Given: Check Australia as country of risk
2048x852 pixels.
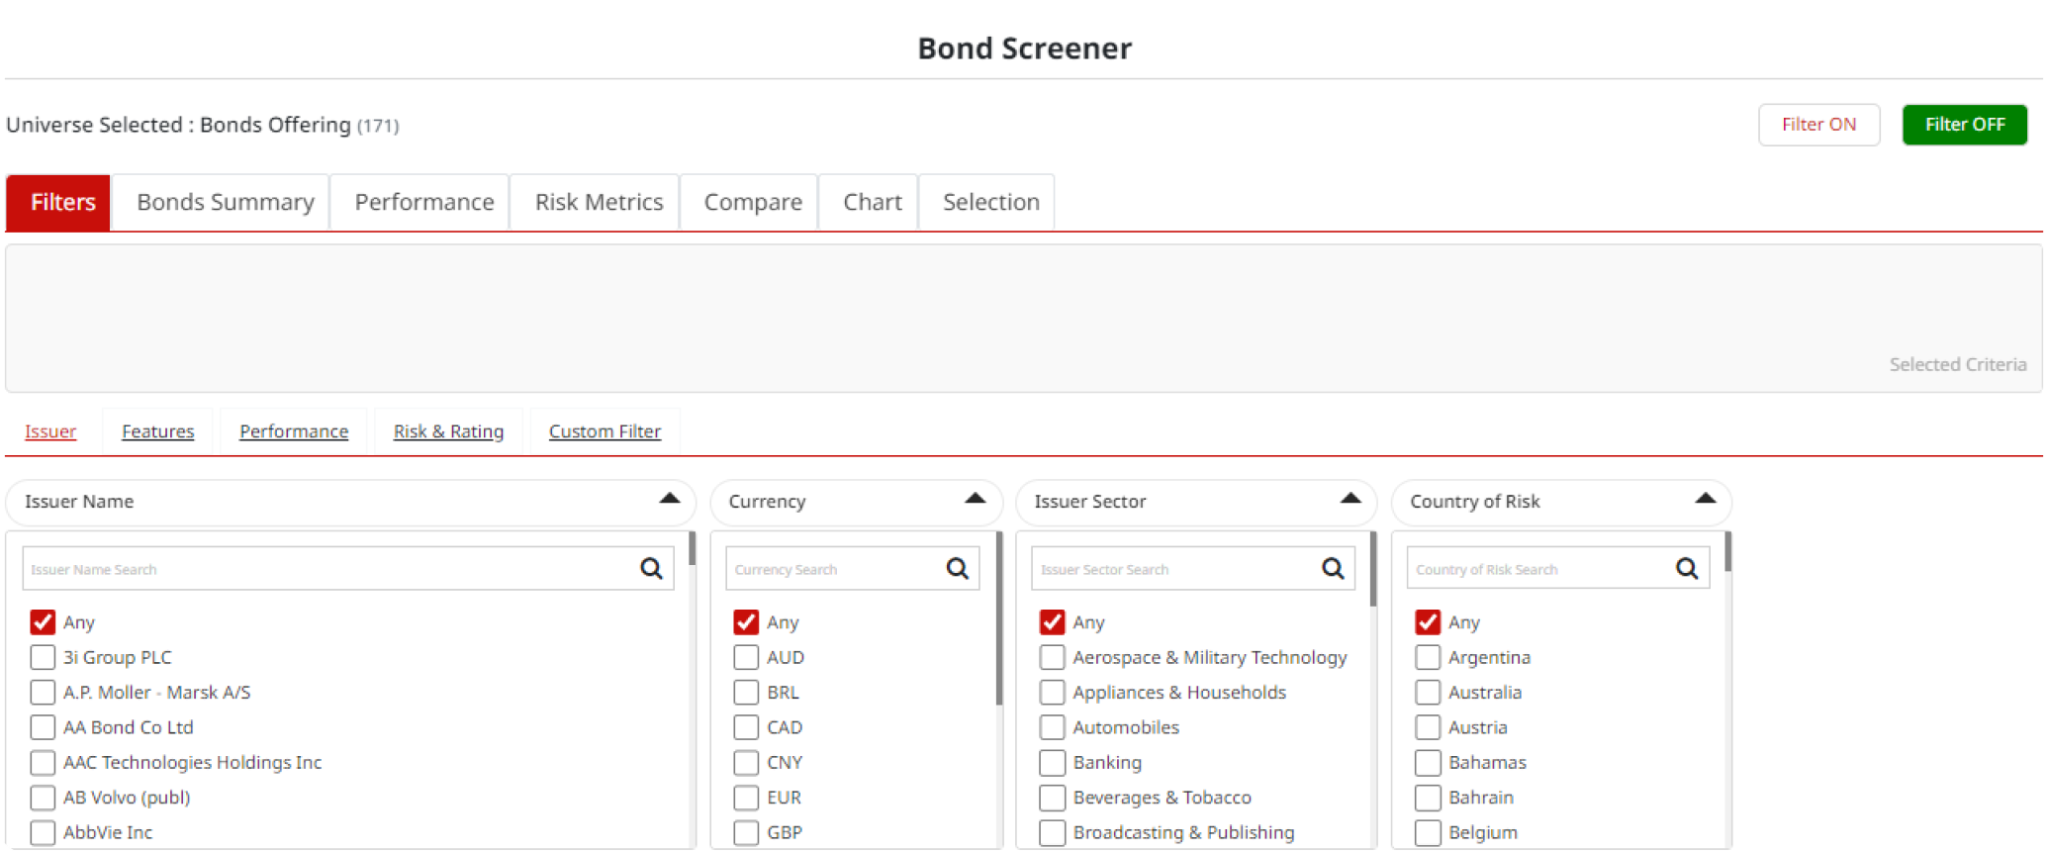Looking at the screenshot, I should tap(1428, 692).
